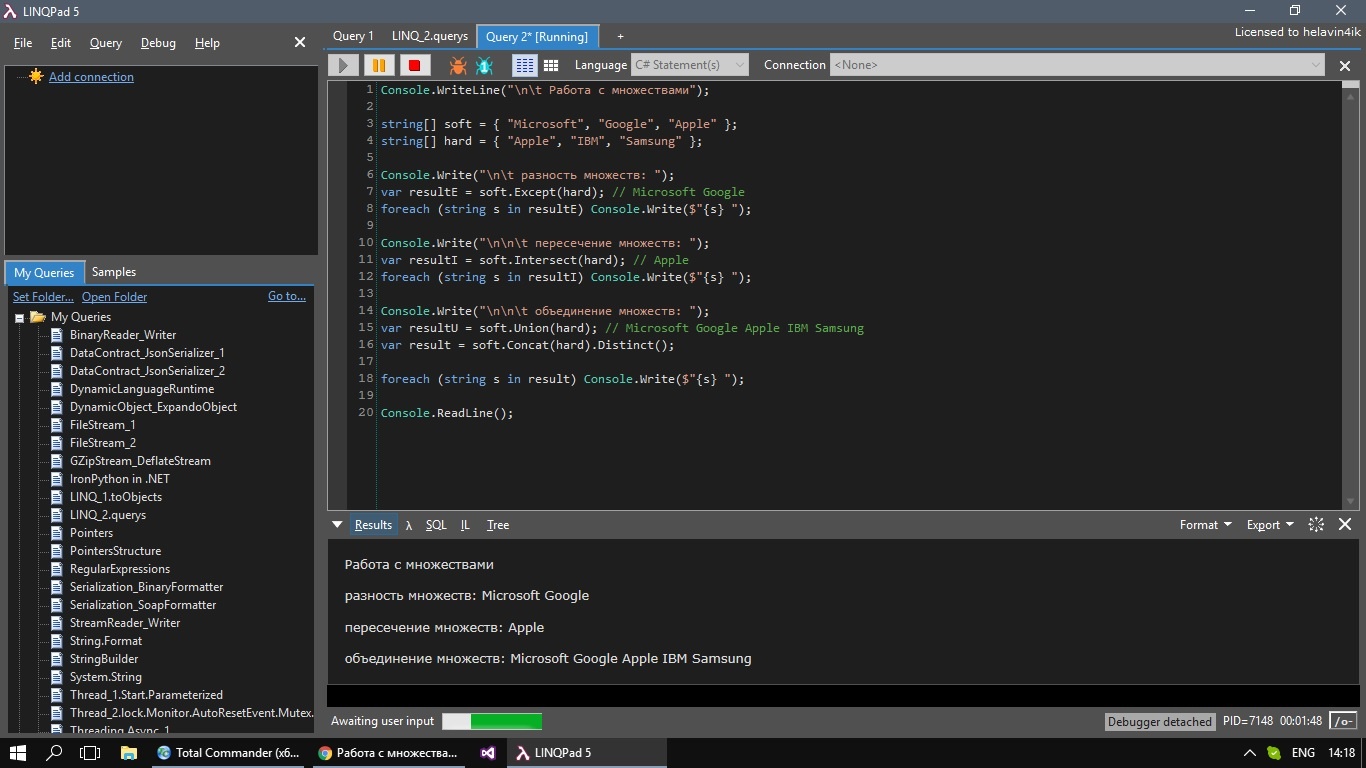Add a new query tab with plus
The width and height of the screenshot is (1366, 768).
tap(620, 36)
